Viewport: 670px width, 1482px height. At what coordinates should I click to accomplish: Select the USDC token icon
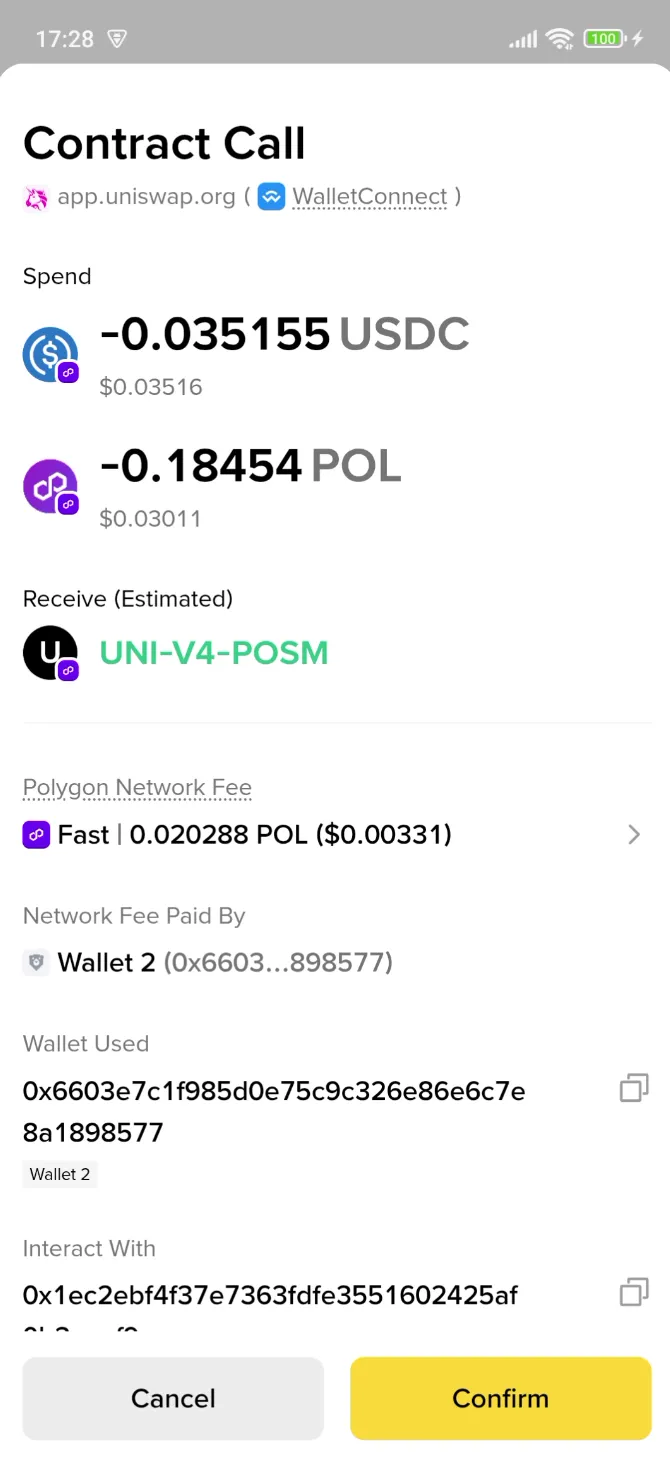50,353
